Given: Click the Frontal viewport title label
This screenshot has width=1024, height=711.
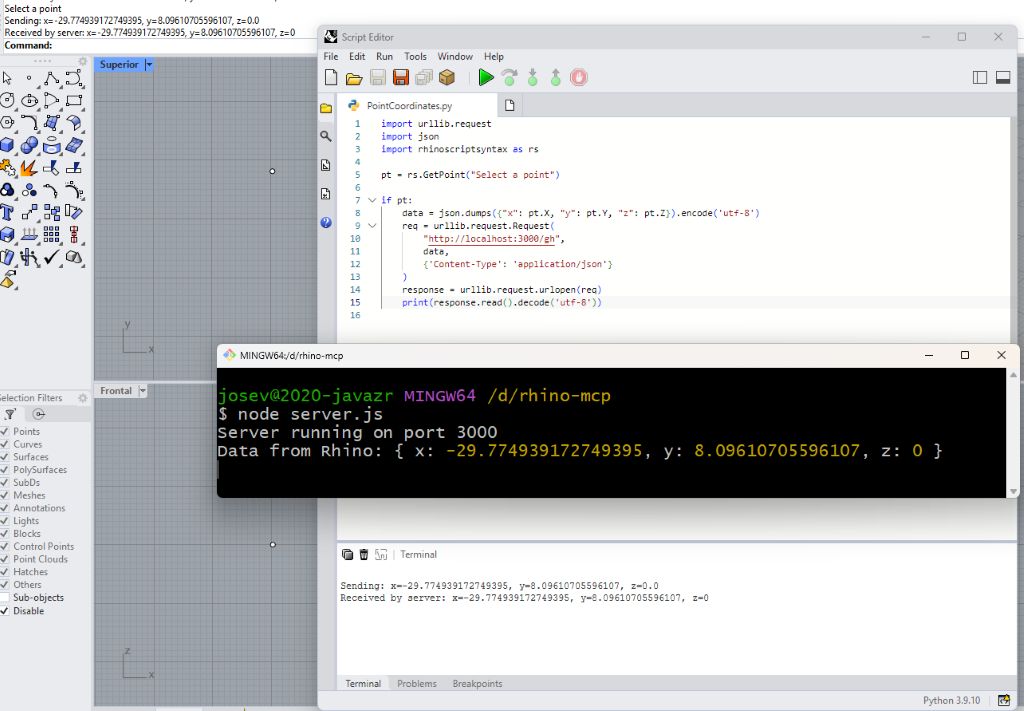Looking at the screenshot, I should coord(116,391).
